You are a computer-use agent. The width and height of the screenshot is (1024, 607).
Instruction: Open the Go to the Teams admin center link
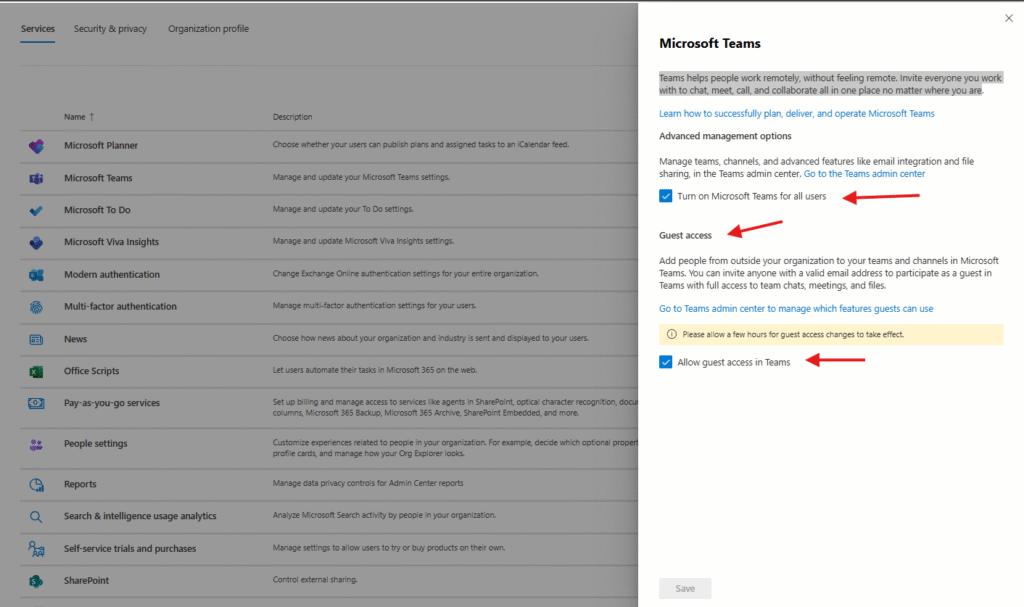(864, 174)
